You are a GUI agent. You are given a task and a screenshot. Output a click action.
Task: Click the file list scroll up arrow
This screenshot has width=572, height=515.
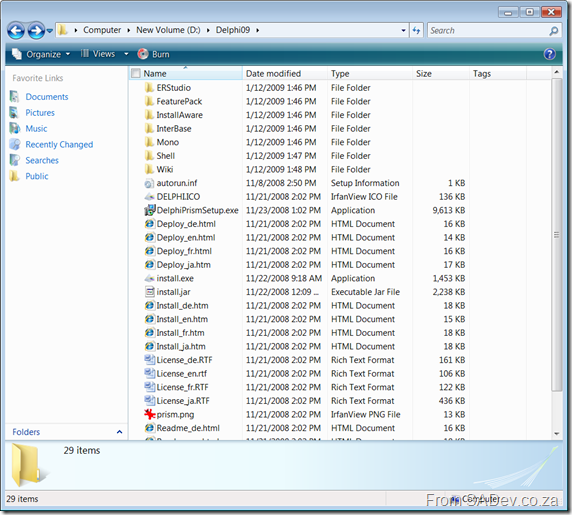coord(557,72)
